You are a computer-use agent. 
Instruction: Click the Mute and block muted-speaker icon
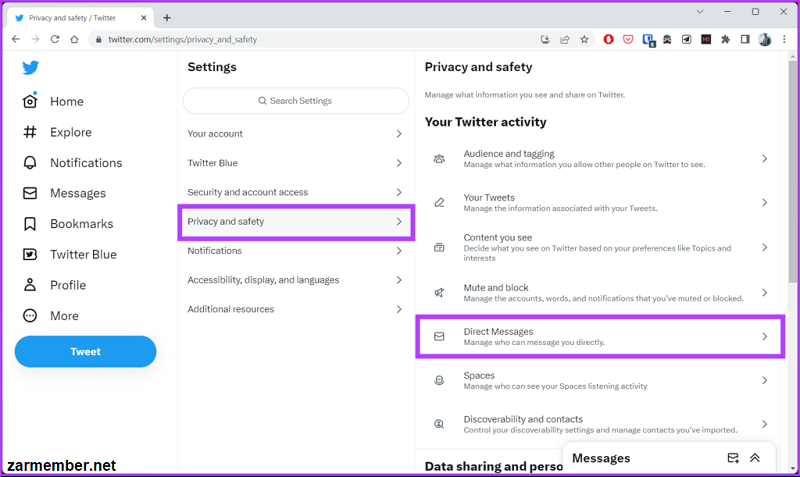pos(439,292)
